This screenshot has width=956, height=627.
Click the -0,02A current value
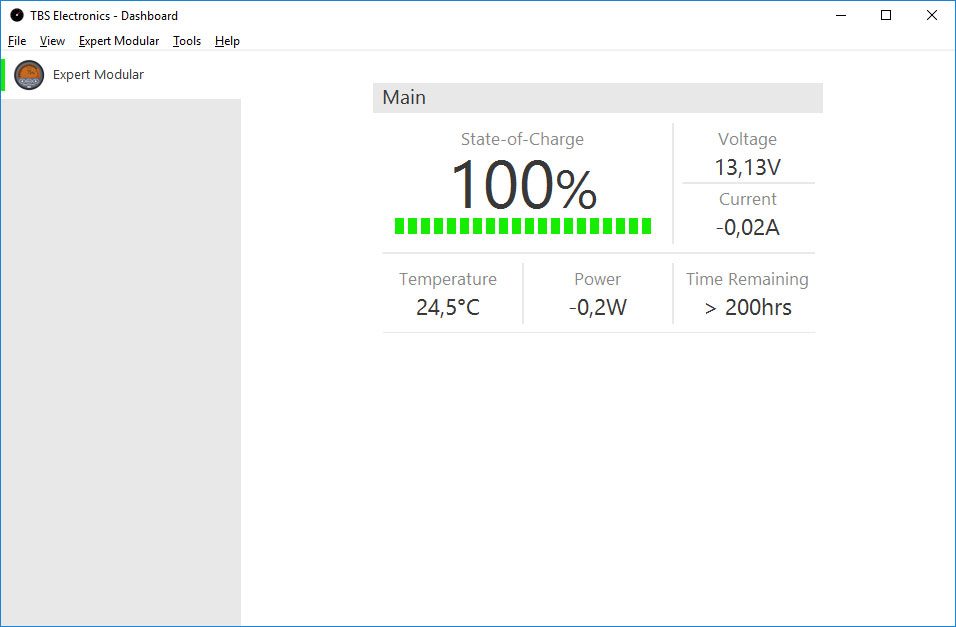tap(747, 227)
